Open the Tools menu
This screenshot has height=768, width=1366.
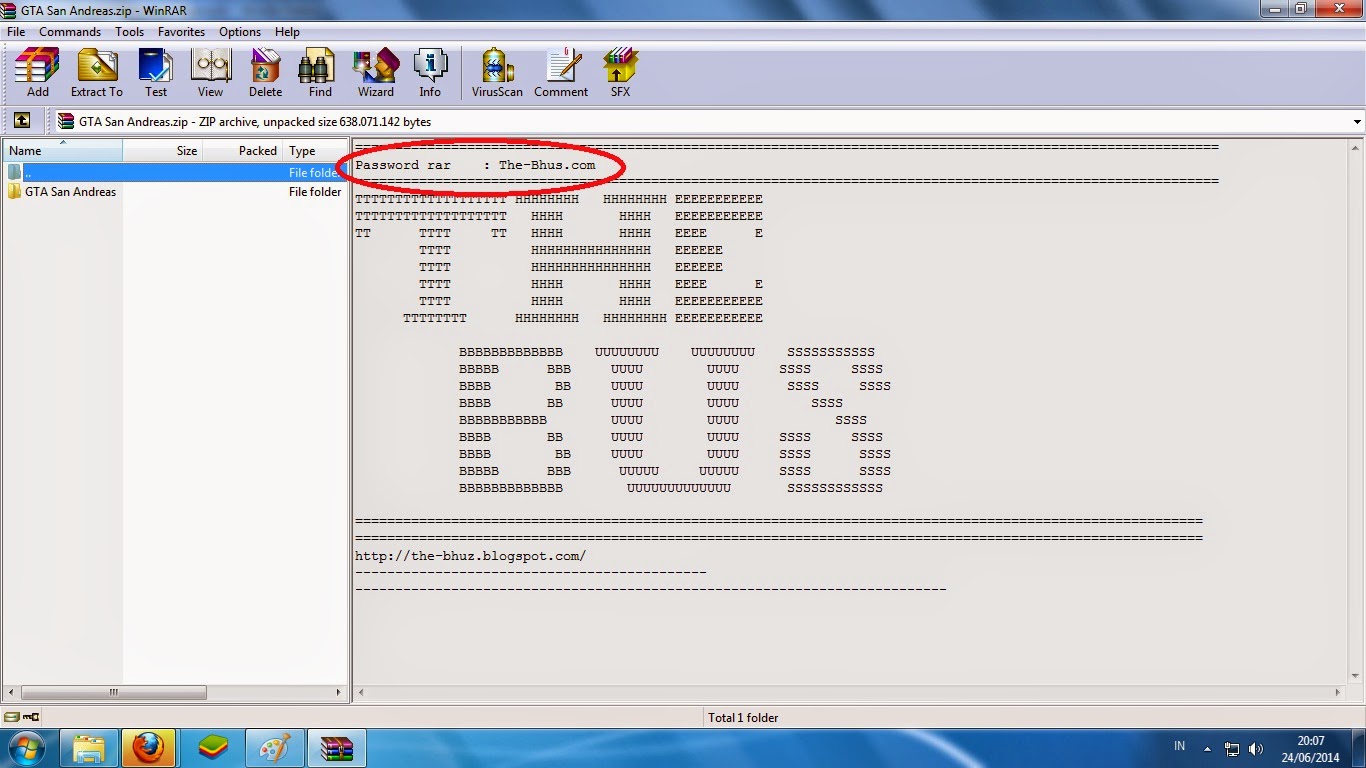129,32
